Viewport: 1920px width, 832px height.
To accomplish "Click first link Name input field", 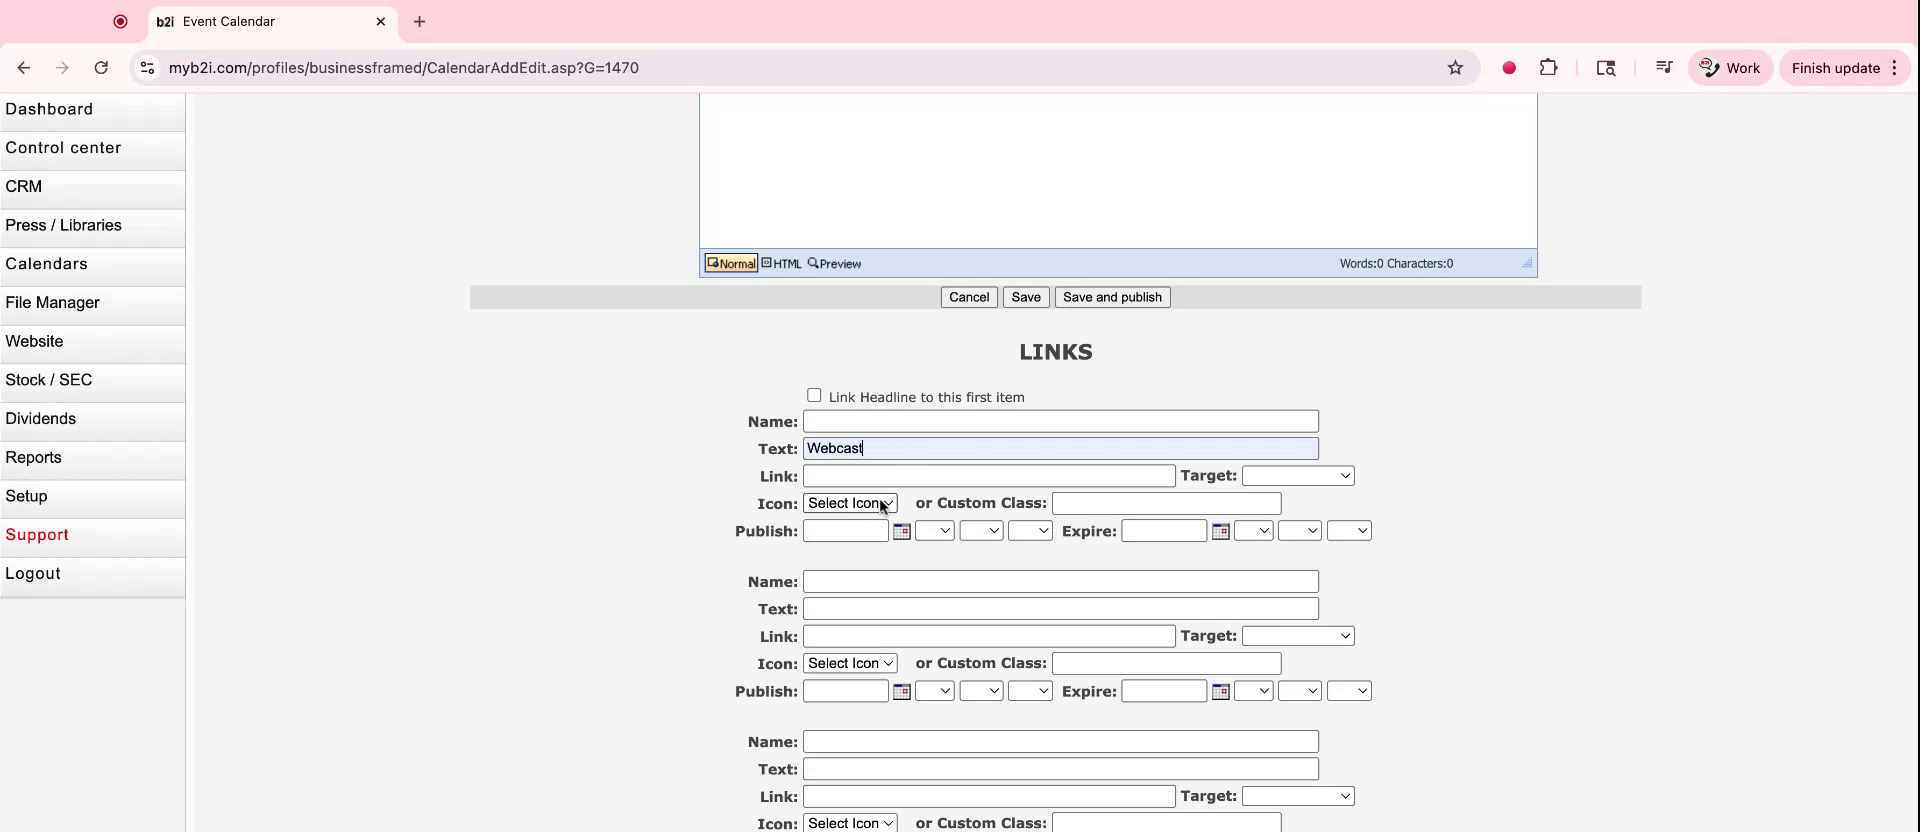I will point(1061,421).
